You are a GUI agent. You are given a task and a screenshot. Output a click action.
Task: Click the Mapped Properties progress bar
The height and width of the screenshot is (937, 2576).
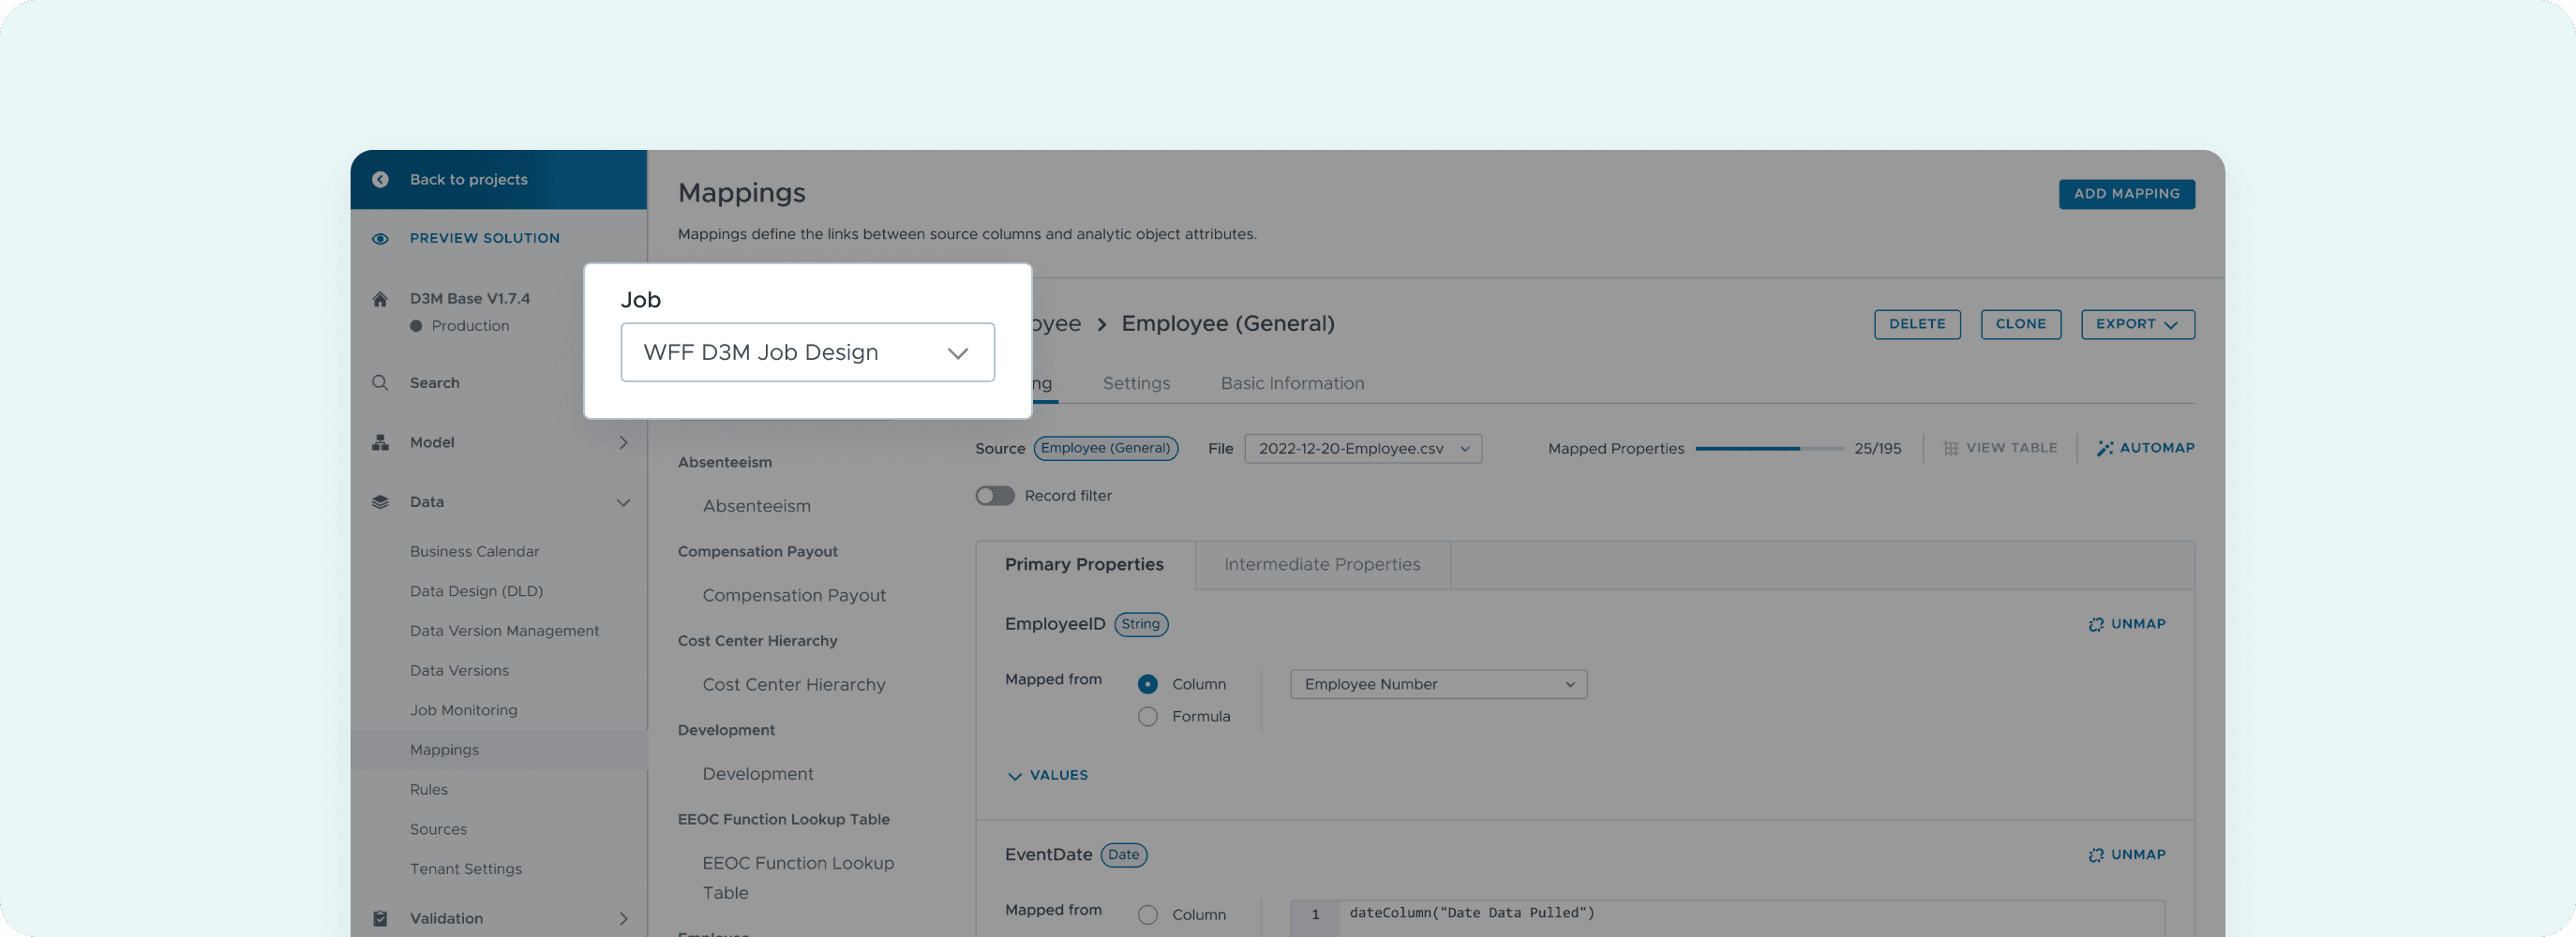(1769, 449)
